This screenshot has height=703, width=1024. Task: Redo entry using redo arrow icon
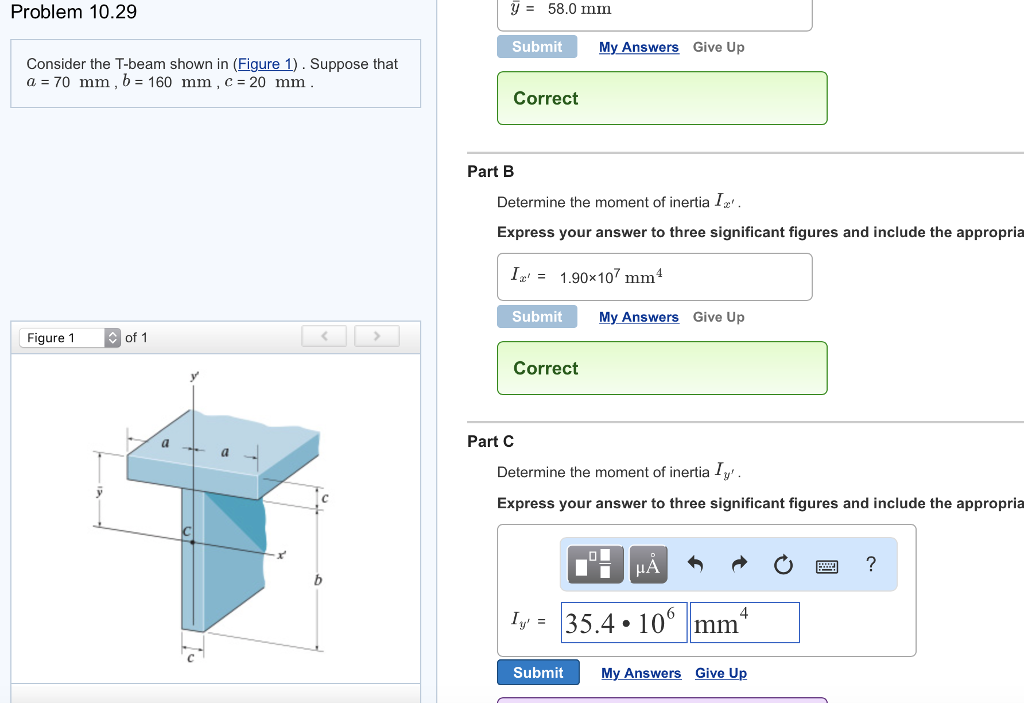point(740,564)
